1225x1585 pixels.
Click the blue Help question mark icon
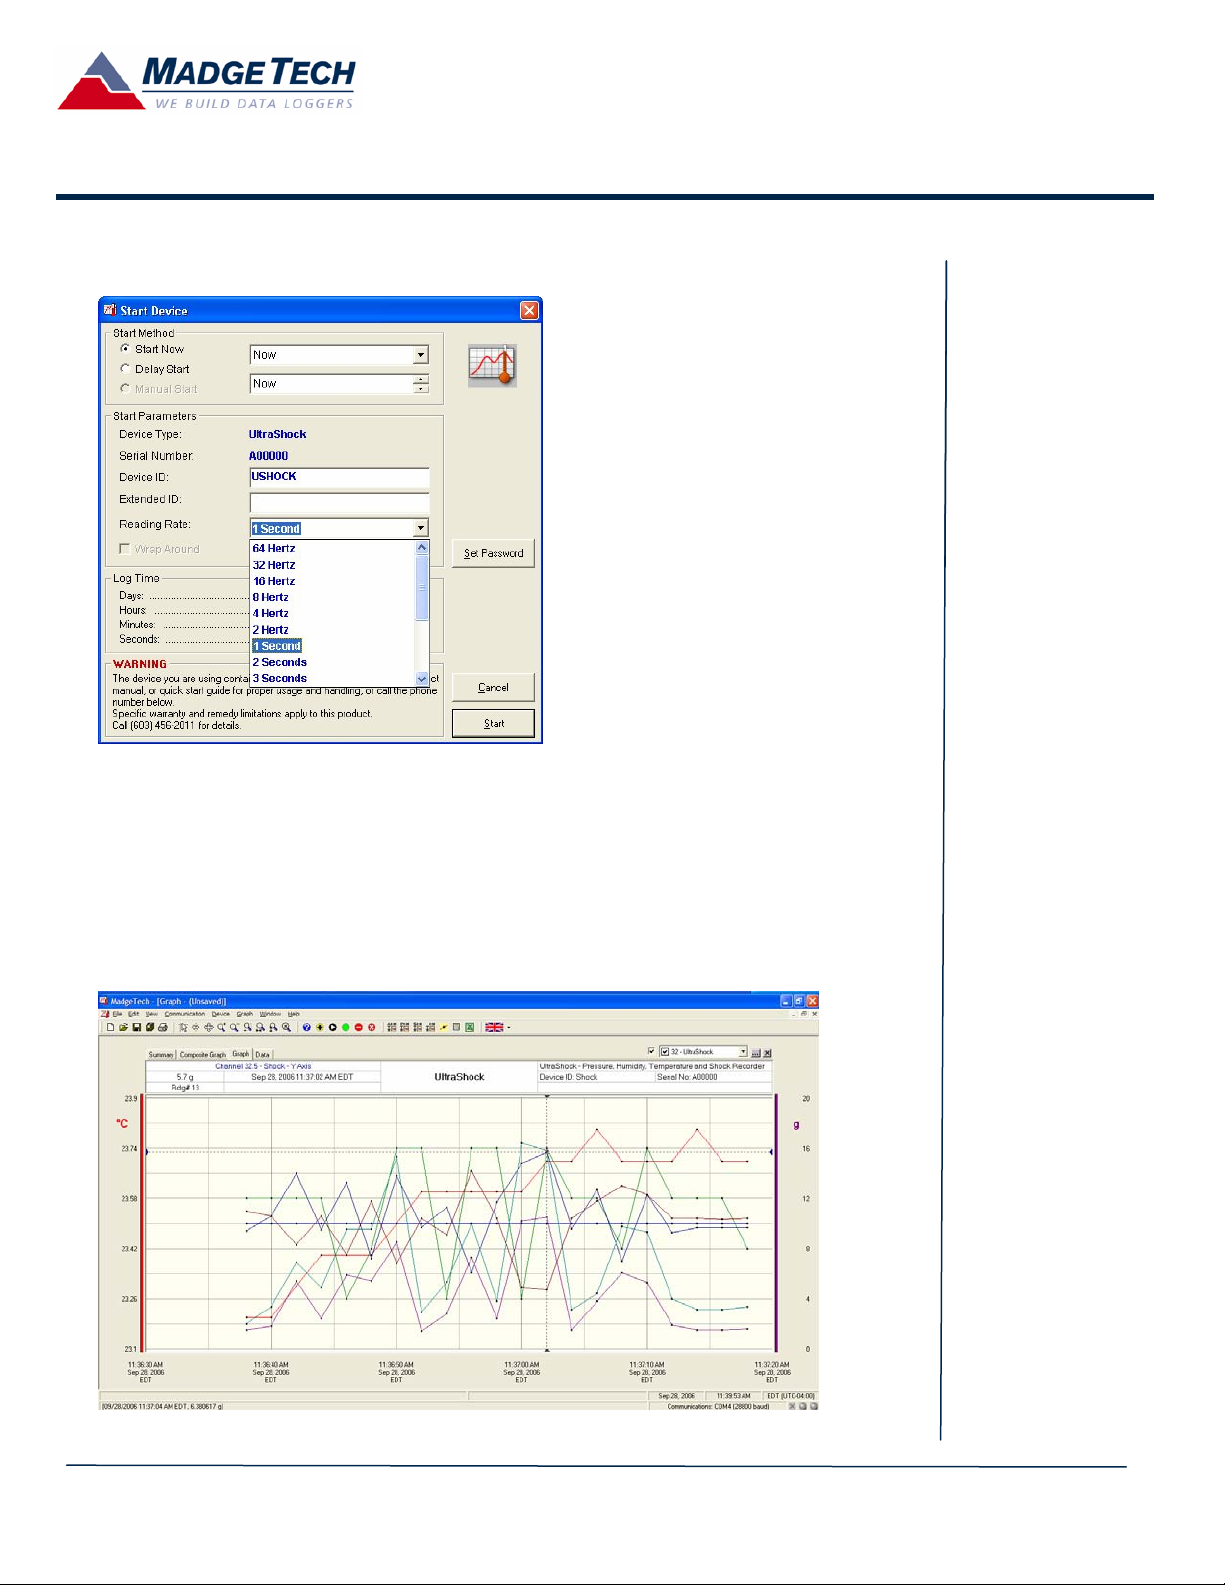306,1027
